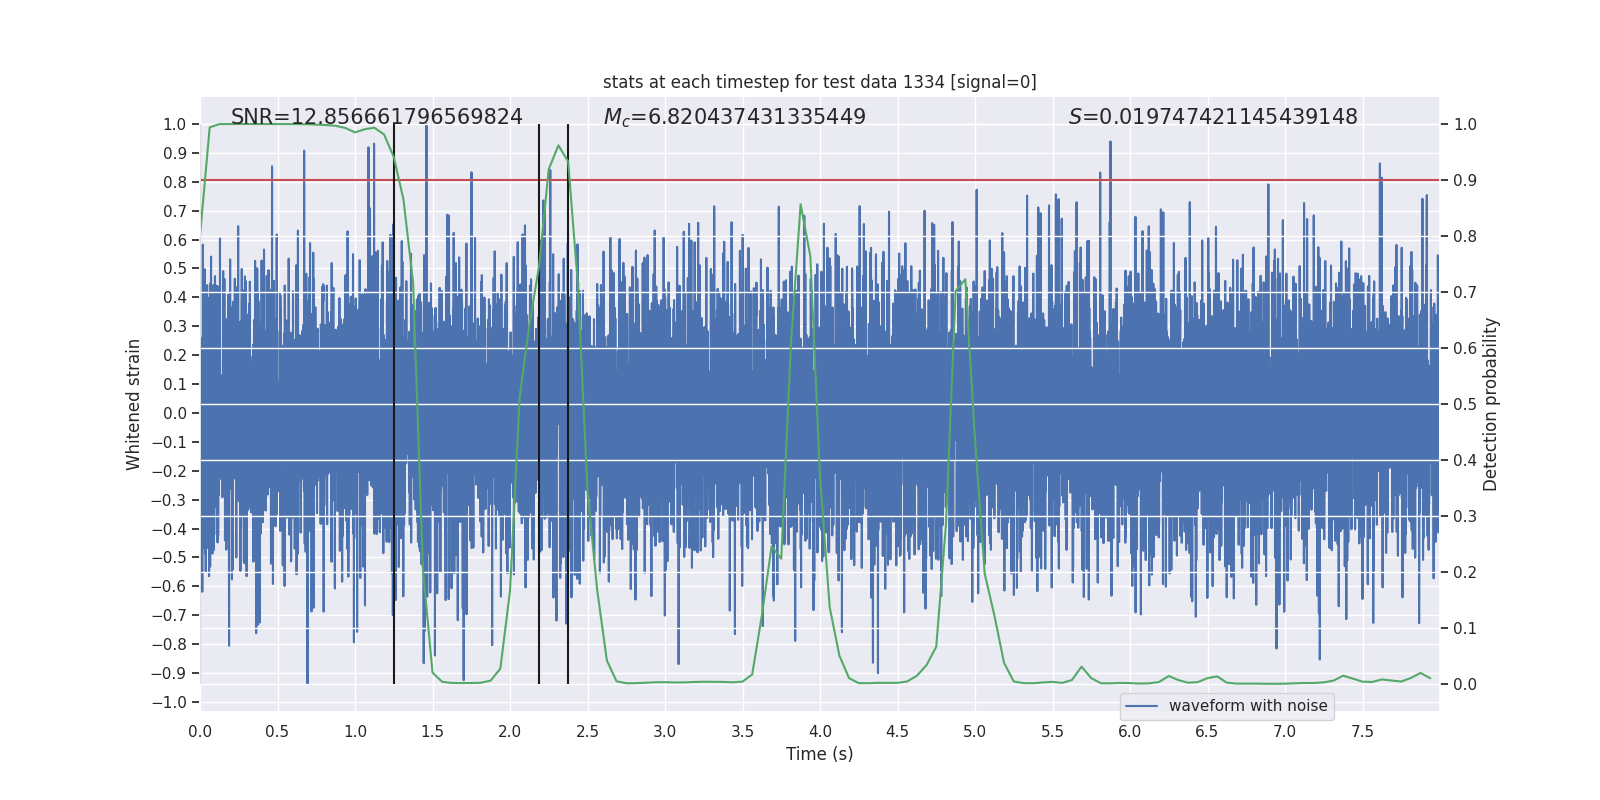Select the SNR=12.856661796569824 annotation
Image resolution: width=1600 pixels, height=800 pixels.
(x=377, y=117)
